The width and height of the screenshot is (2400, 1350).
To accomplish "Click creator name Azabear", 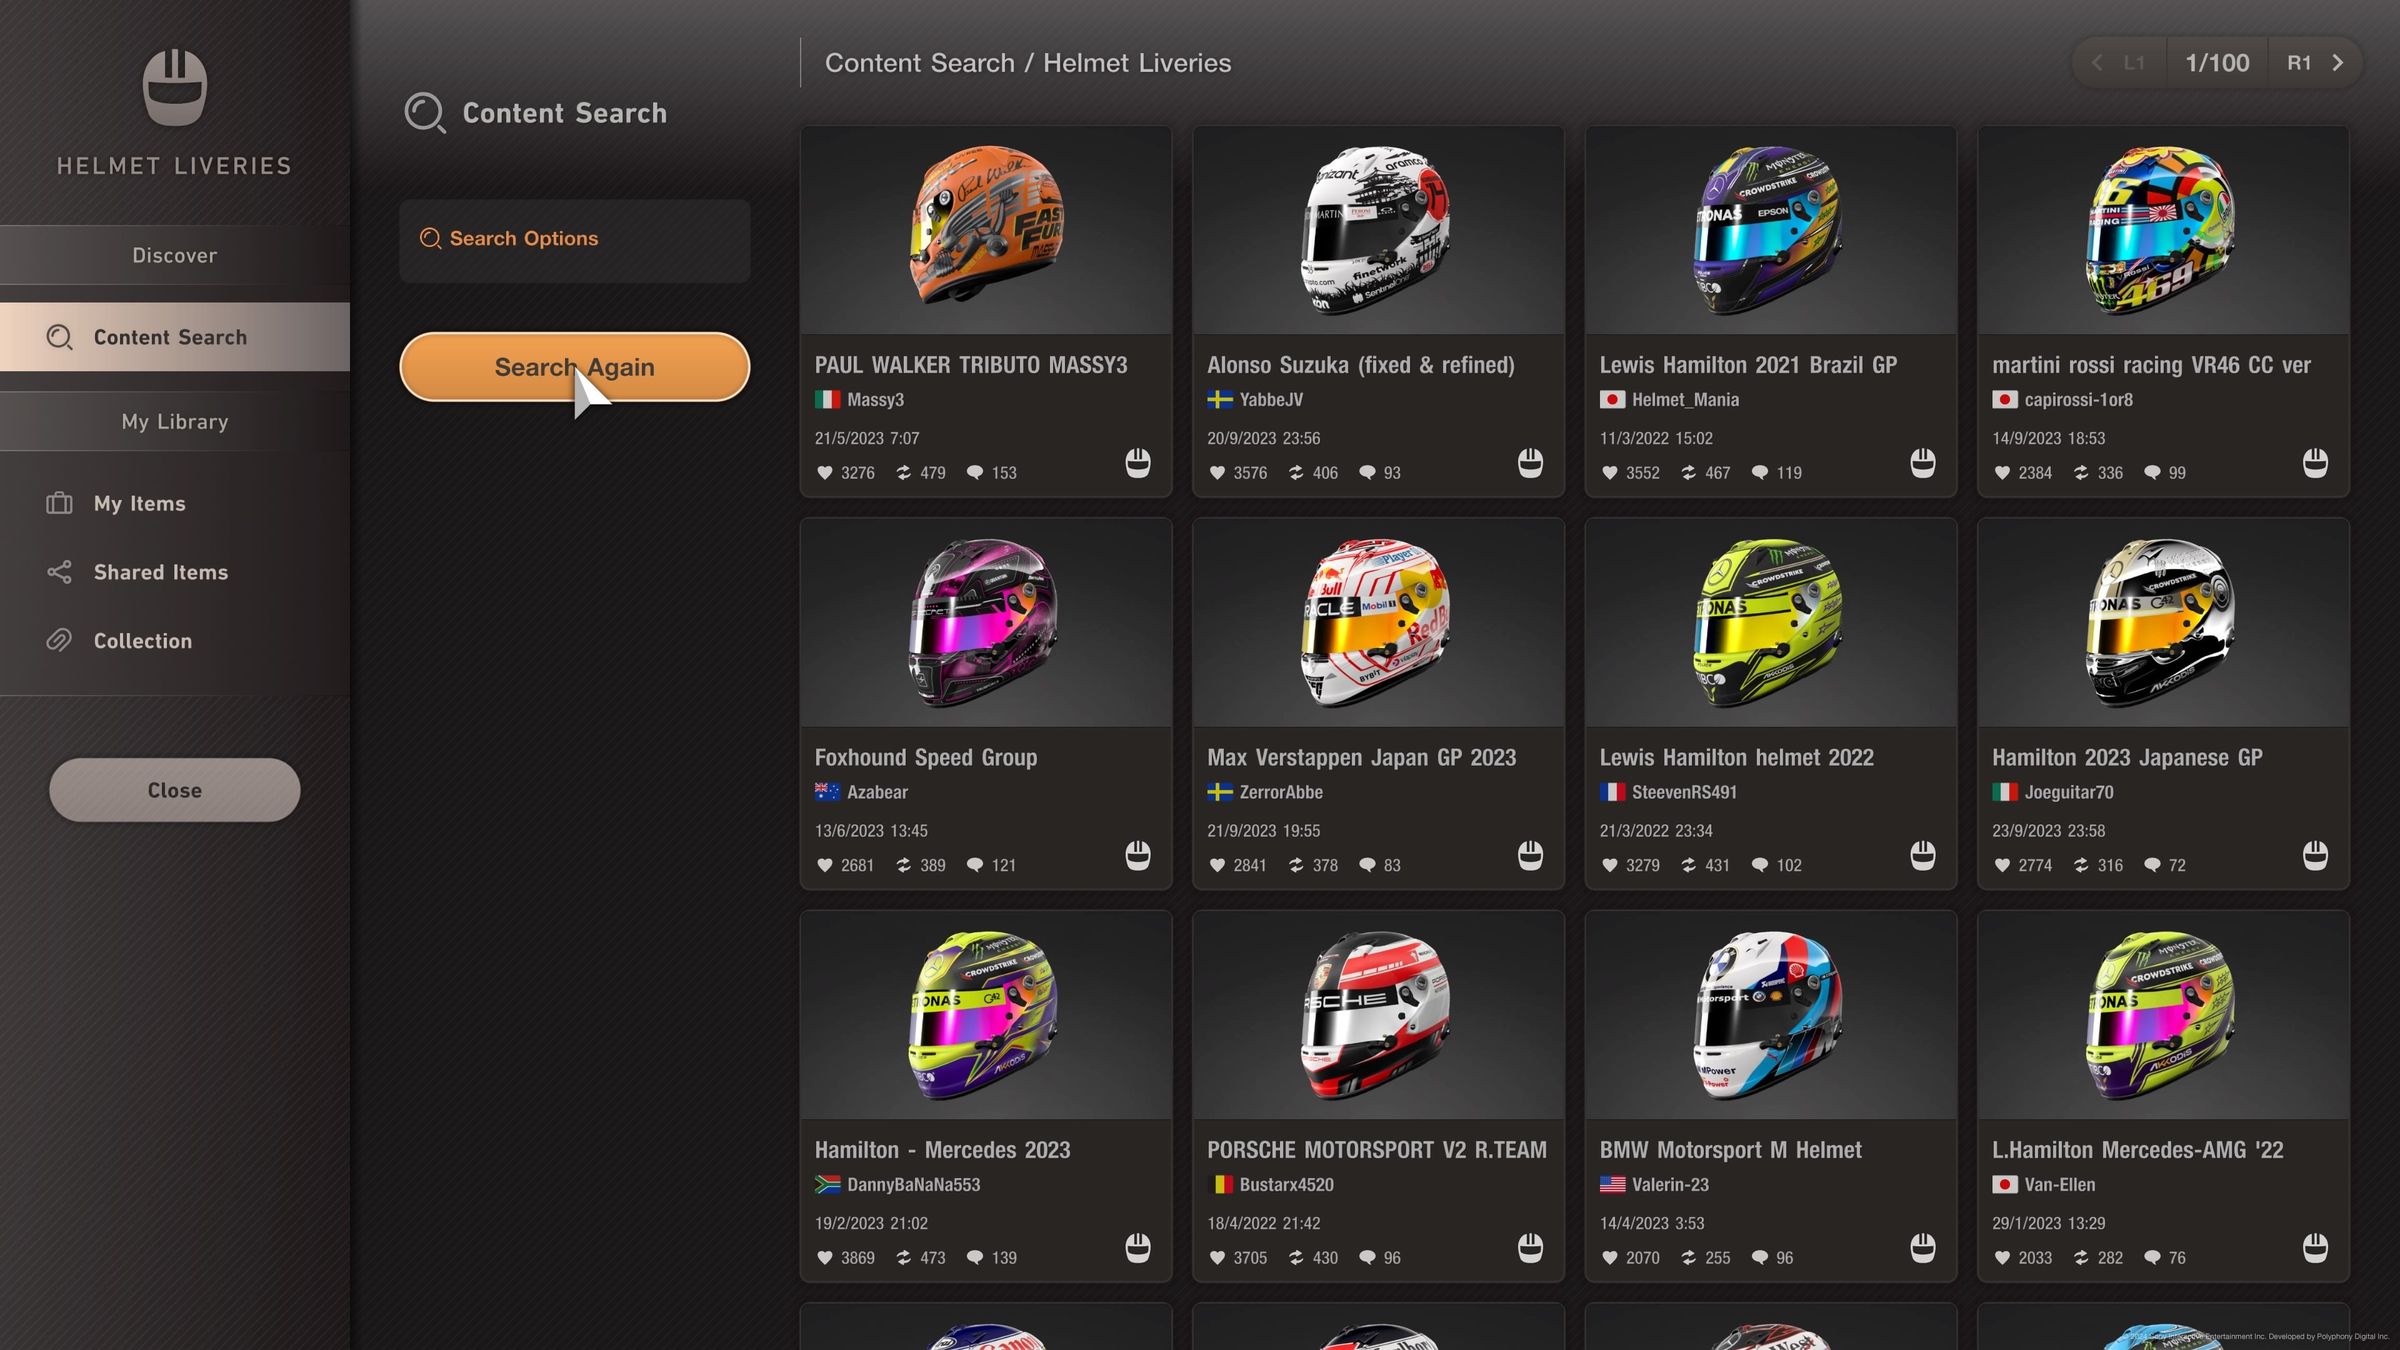I will point(877,792).
